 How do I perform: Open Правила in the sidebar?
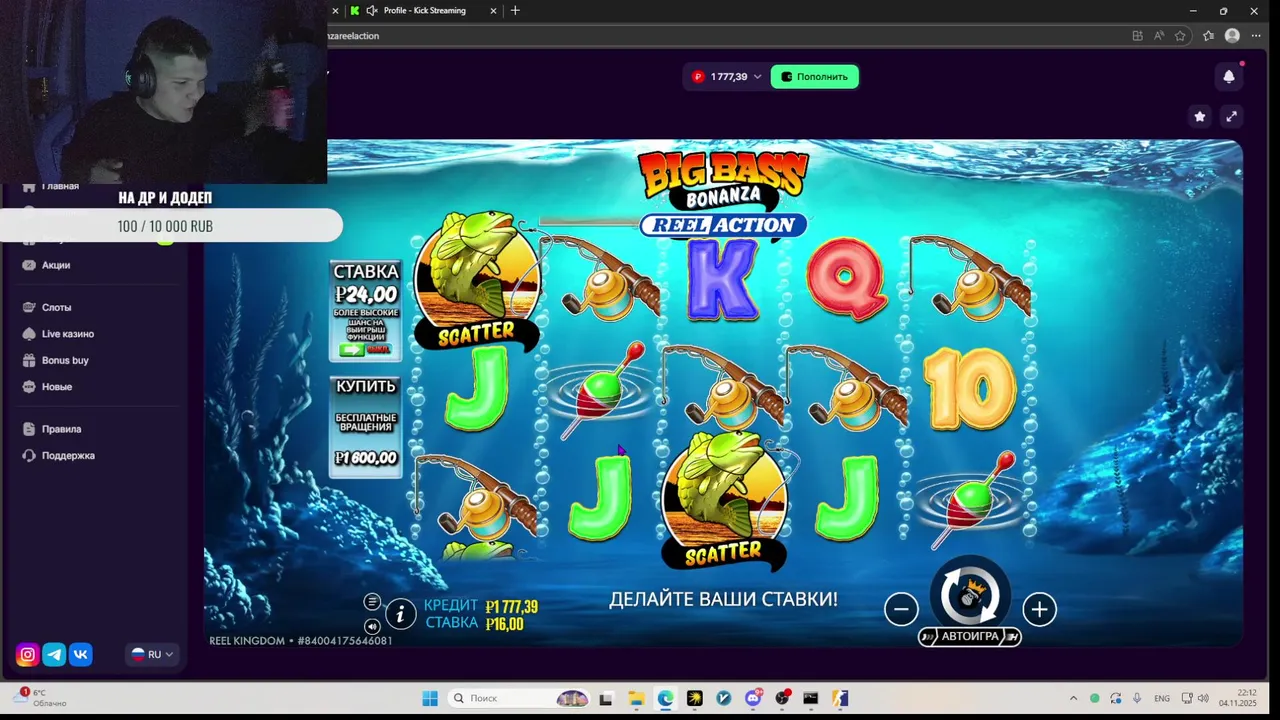pyautogui.click(x=61, y=429)
